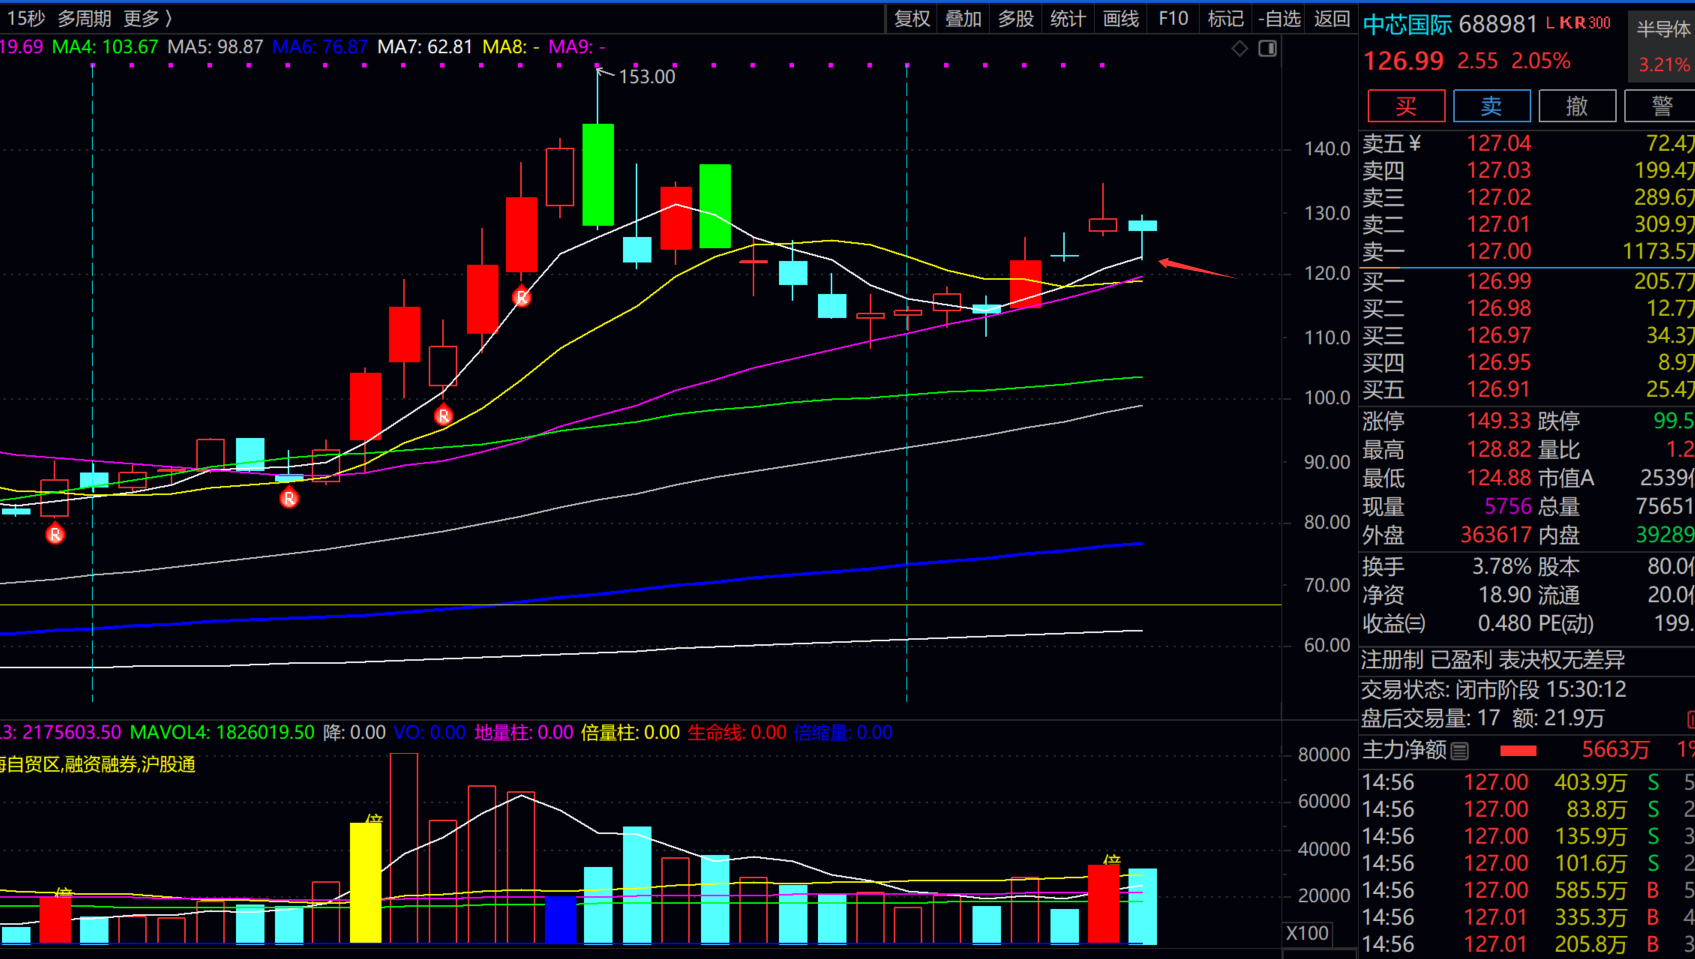Open the 半导体 sector link

coord(1662,29)
